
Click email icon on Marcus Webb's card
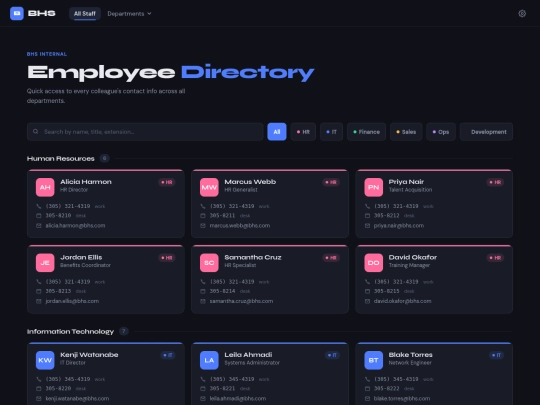(203, 226)
